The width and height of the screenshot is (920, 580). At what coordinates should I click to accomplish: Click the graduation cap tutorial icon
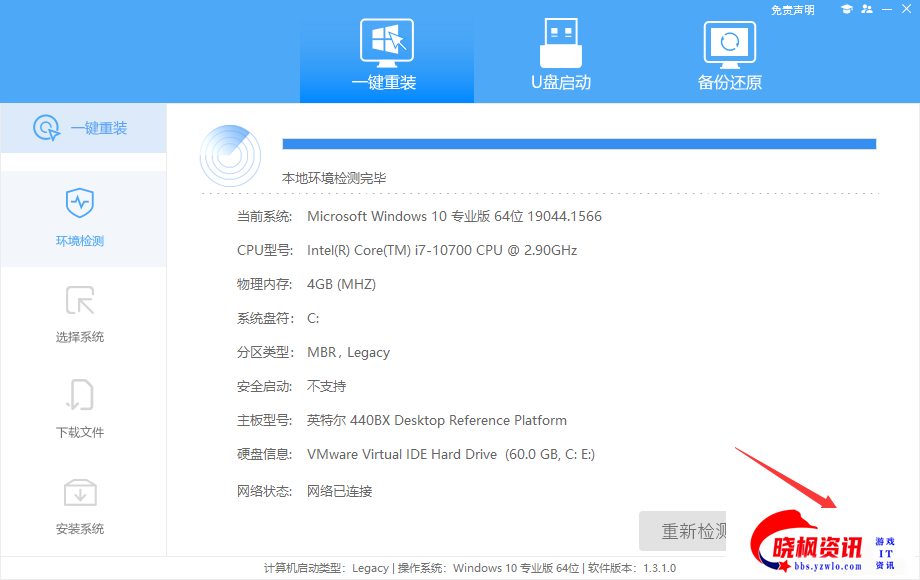point(846,9)
